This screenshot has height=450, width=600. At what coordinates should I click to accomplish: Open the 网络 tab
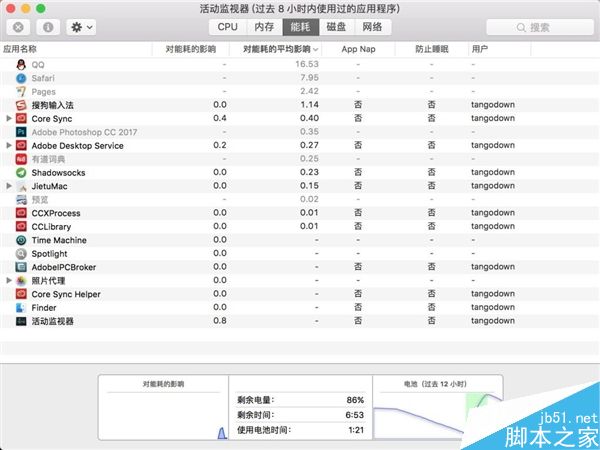tap(372, 27)
